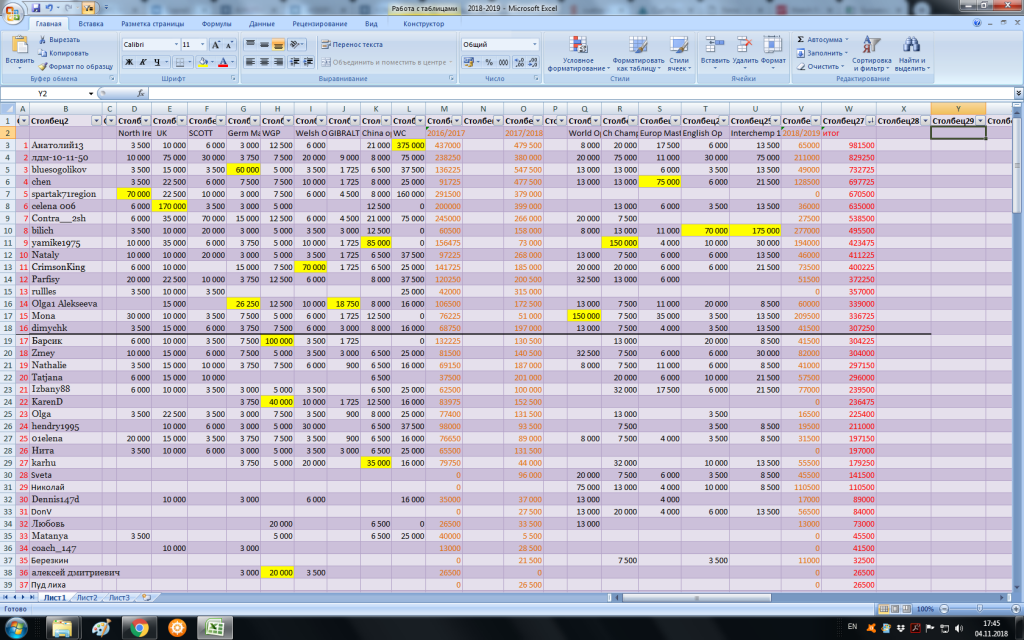Viewport: 1024px width, 640px height.
Task: Click the Sort and Filter (Сортировка и фильтр) icon
Action: (x=871, y=45)
